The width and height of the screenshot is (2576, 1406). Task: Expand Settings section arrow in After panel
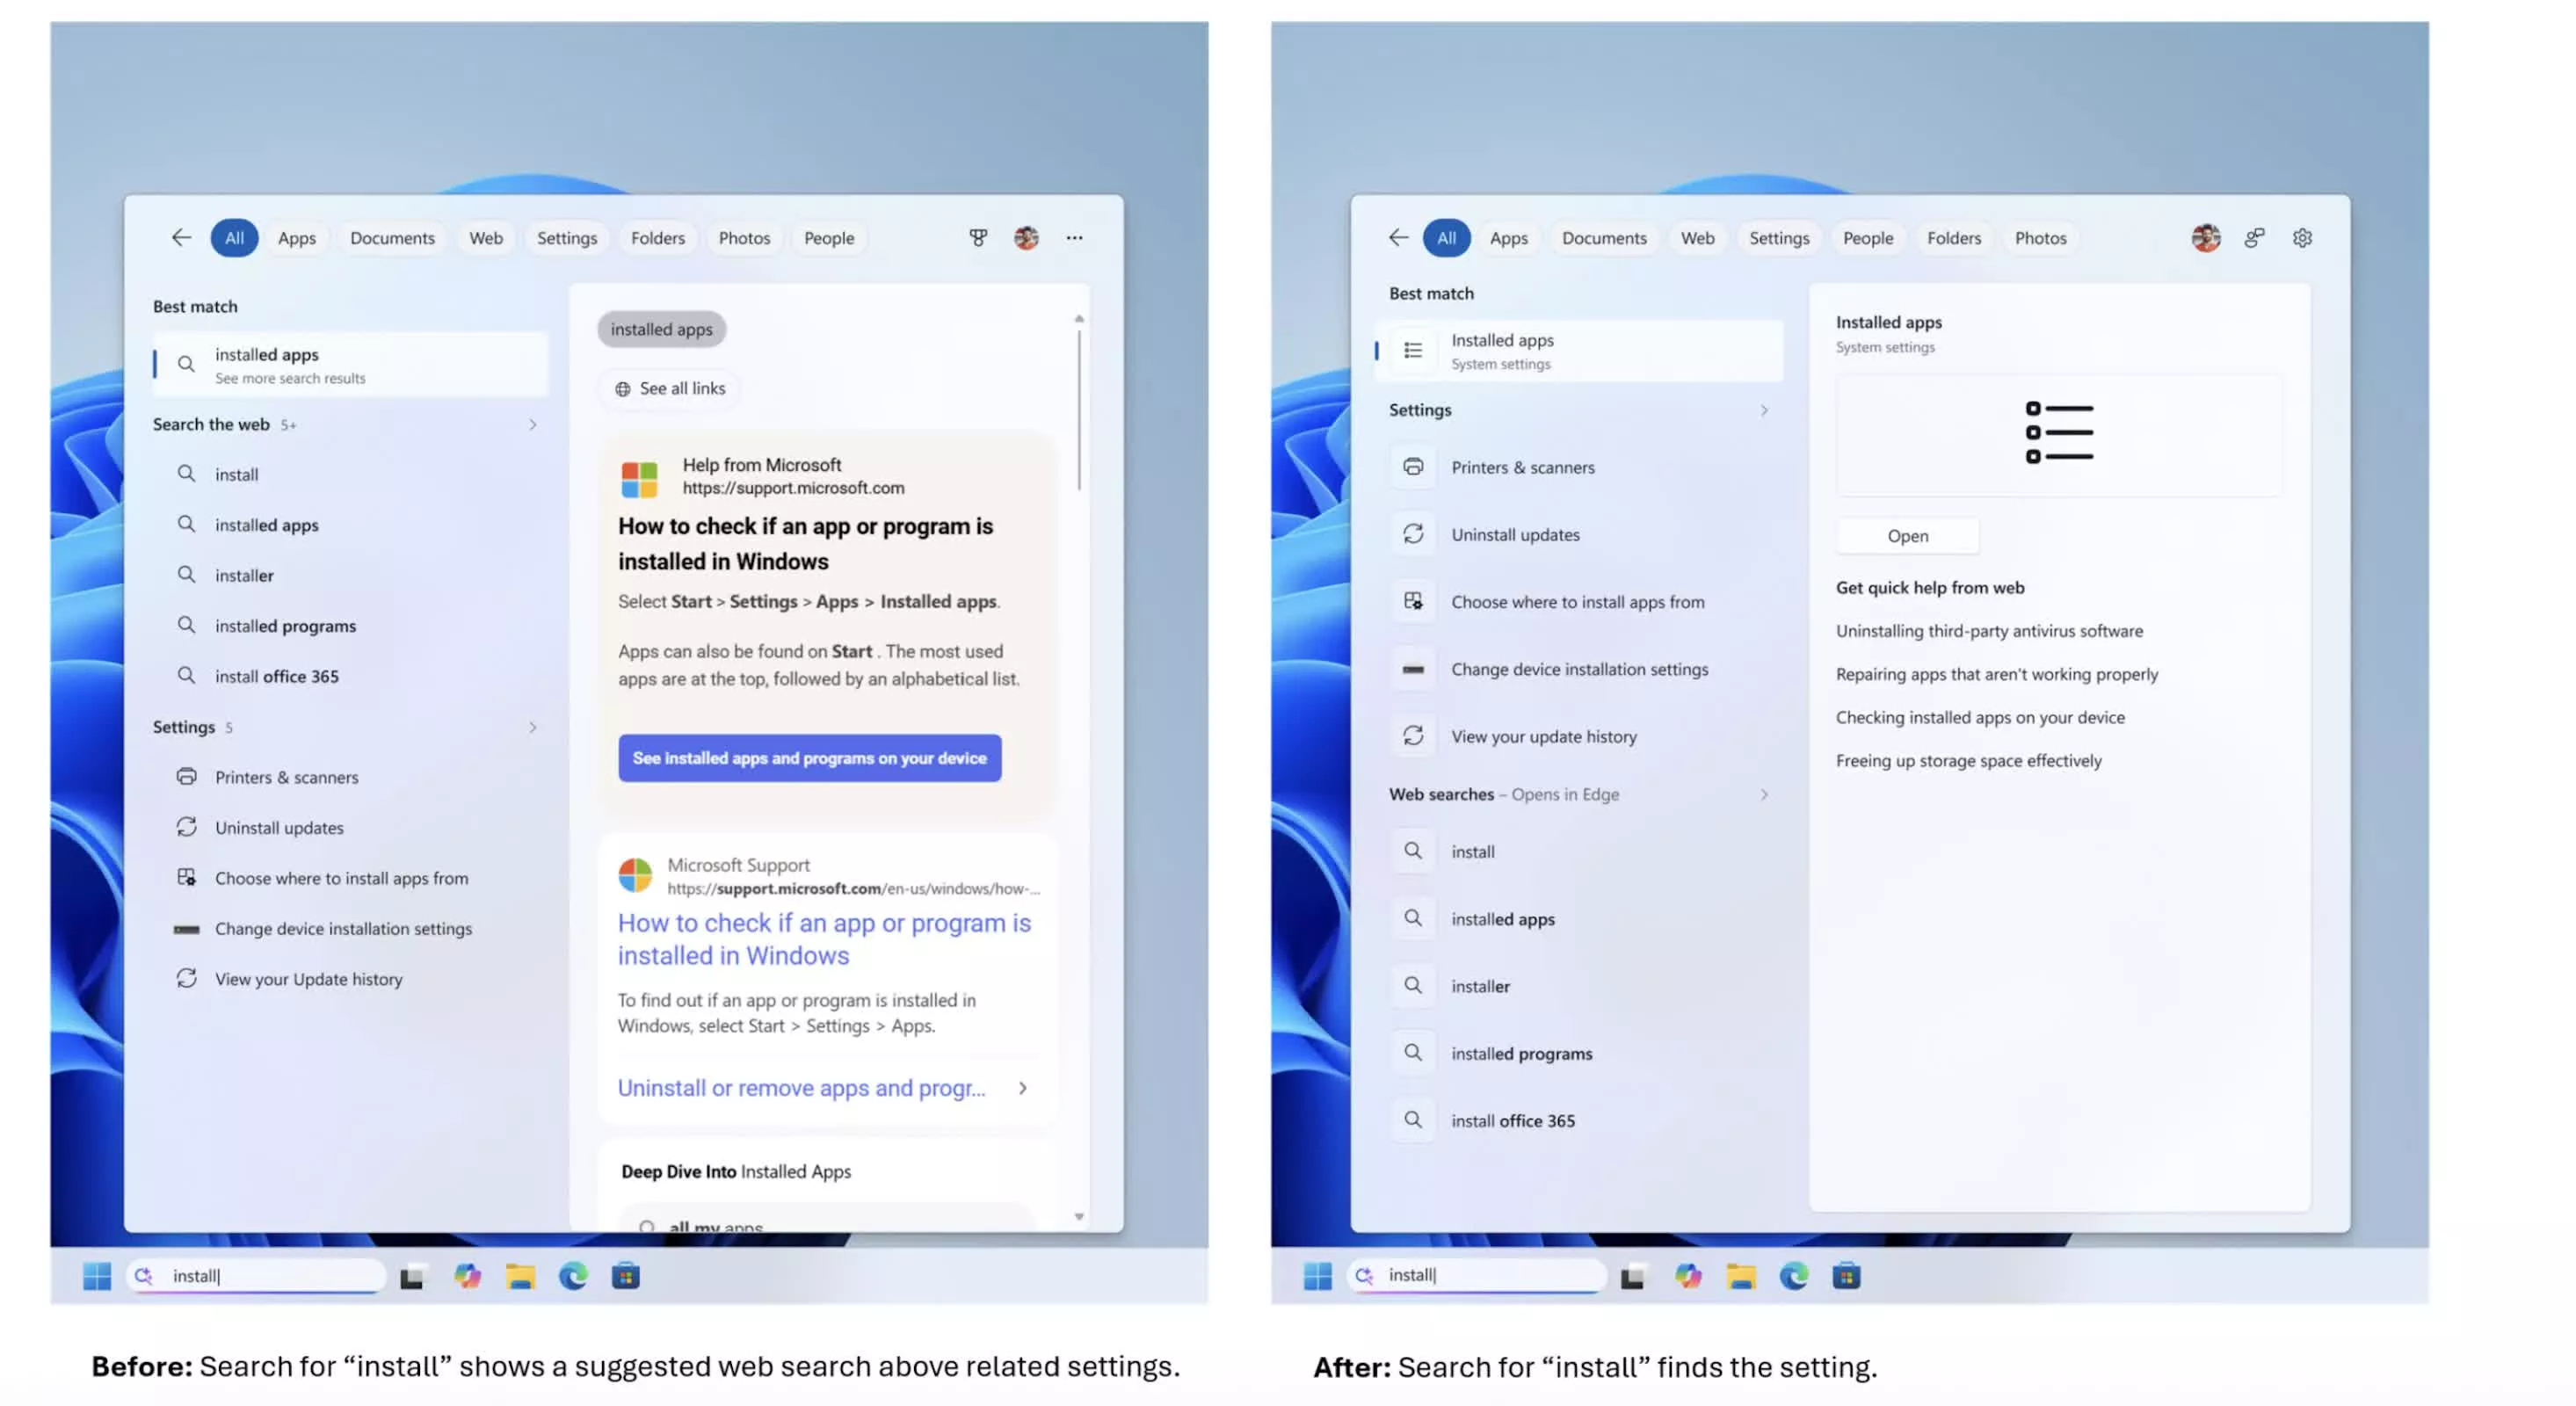(x=1764, y=411)
